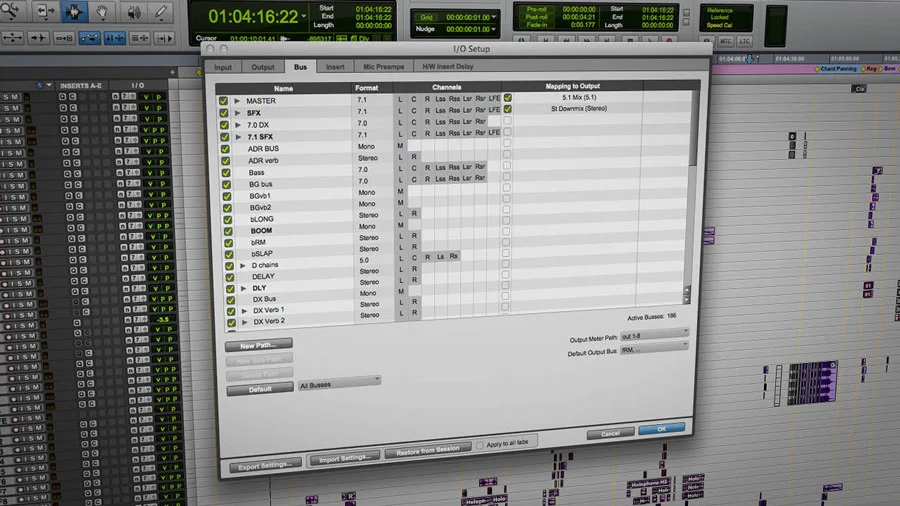900x506 pixels.
Task: Click the arrow-bar play toolbar icon
Action: point(165,38)
